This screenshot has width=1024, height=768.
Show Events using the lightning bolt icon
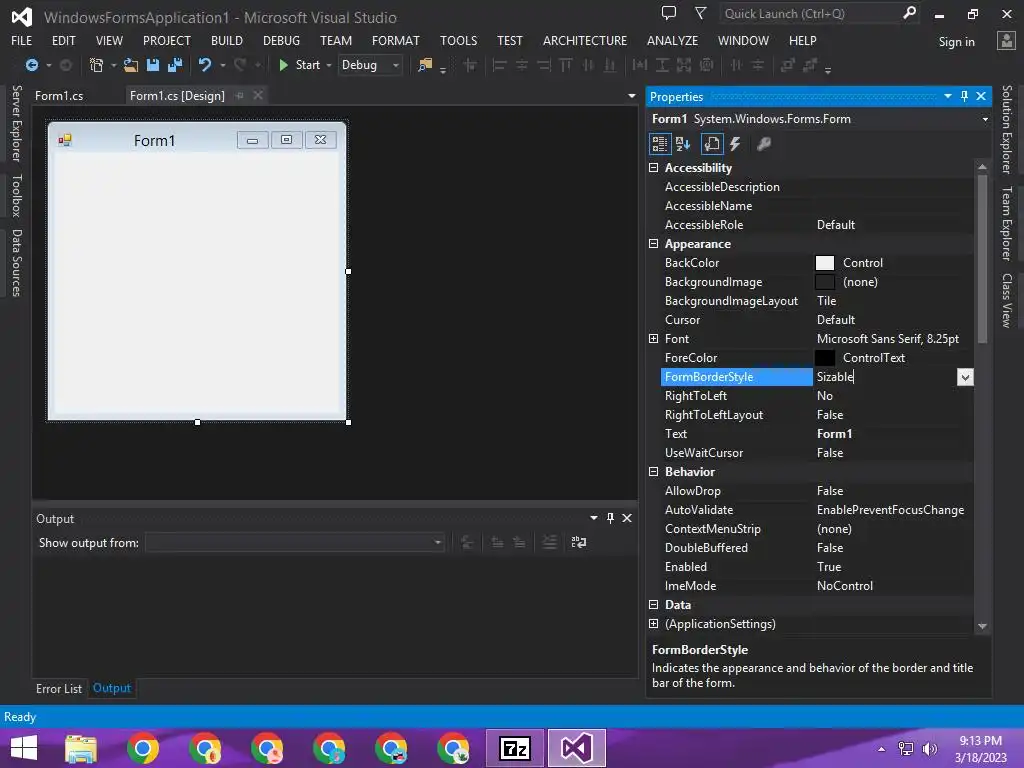pos(735,144)
